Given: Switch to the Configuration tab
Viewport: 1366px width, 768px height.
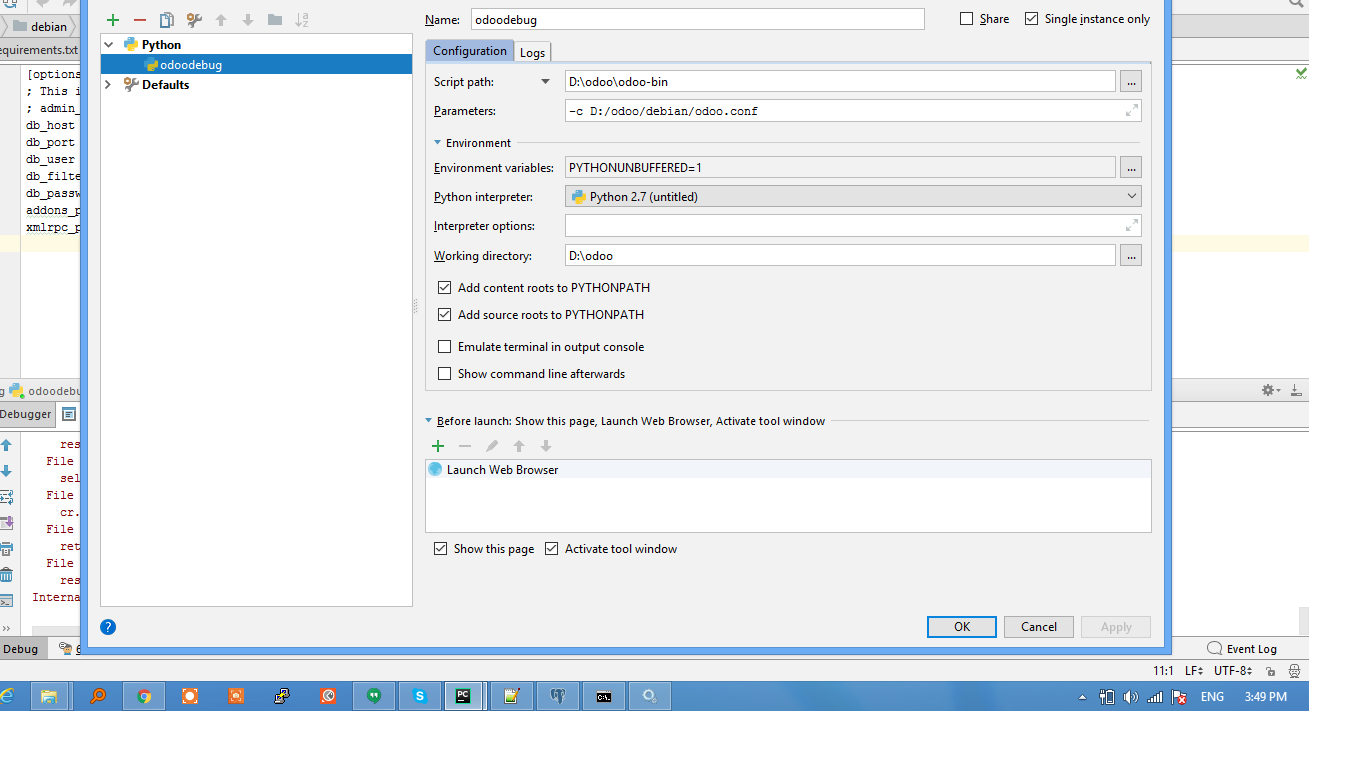Looking at the screenshot, I should [470, 51].
